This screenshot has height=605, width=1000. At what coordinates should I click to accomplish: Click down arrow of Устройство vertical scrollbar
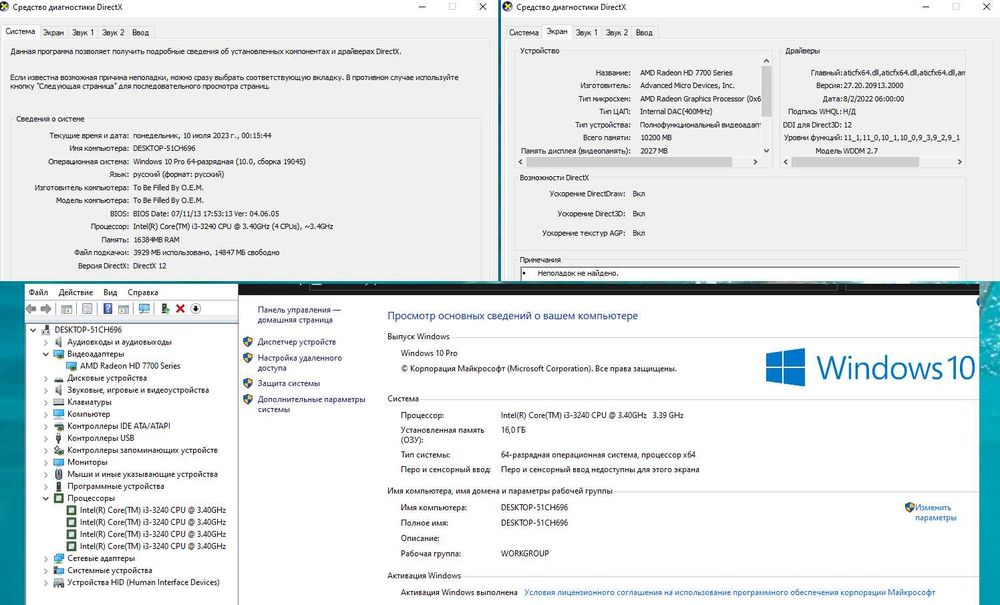point(767,151)
